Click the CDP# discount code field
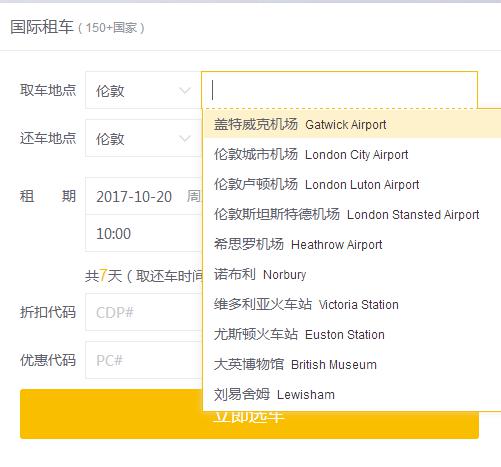501x467 pixels. [144, 312]
